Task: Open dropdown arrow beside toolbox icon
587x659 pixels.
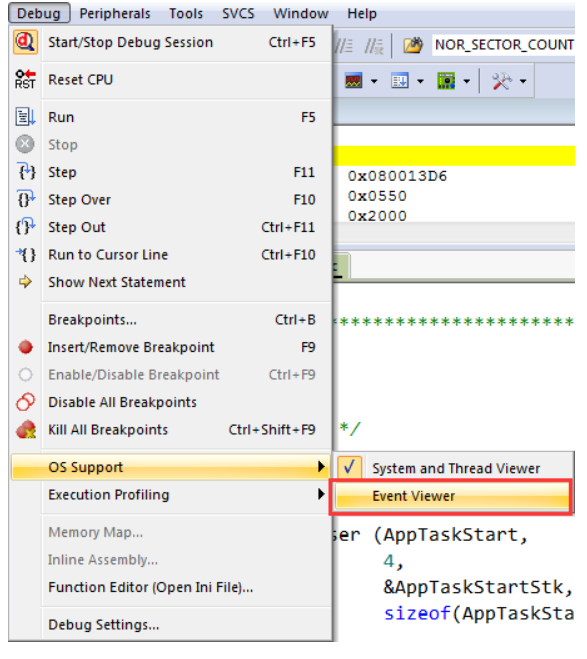Action: tap(523, 81)
